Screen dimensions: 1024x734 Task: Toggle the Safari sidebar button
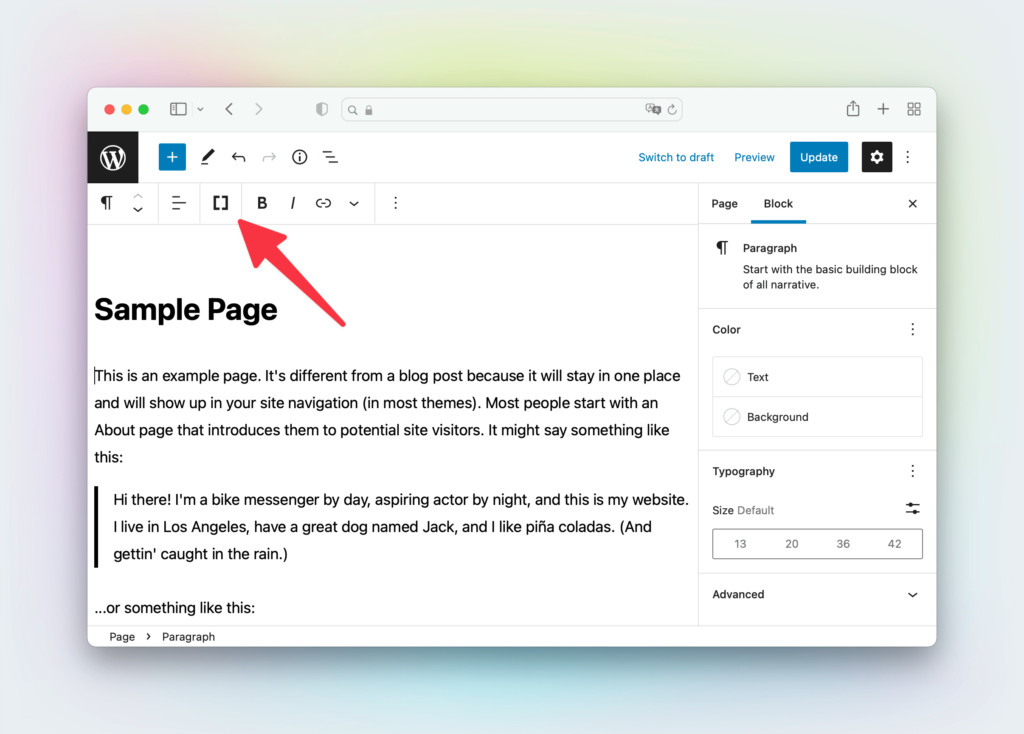(178, 109)
